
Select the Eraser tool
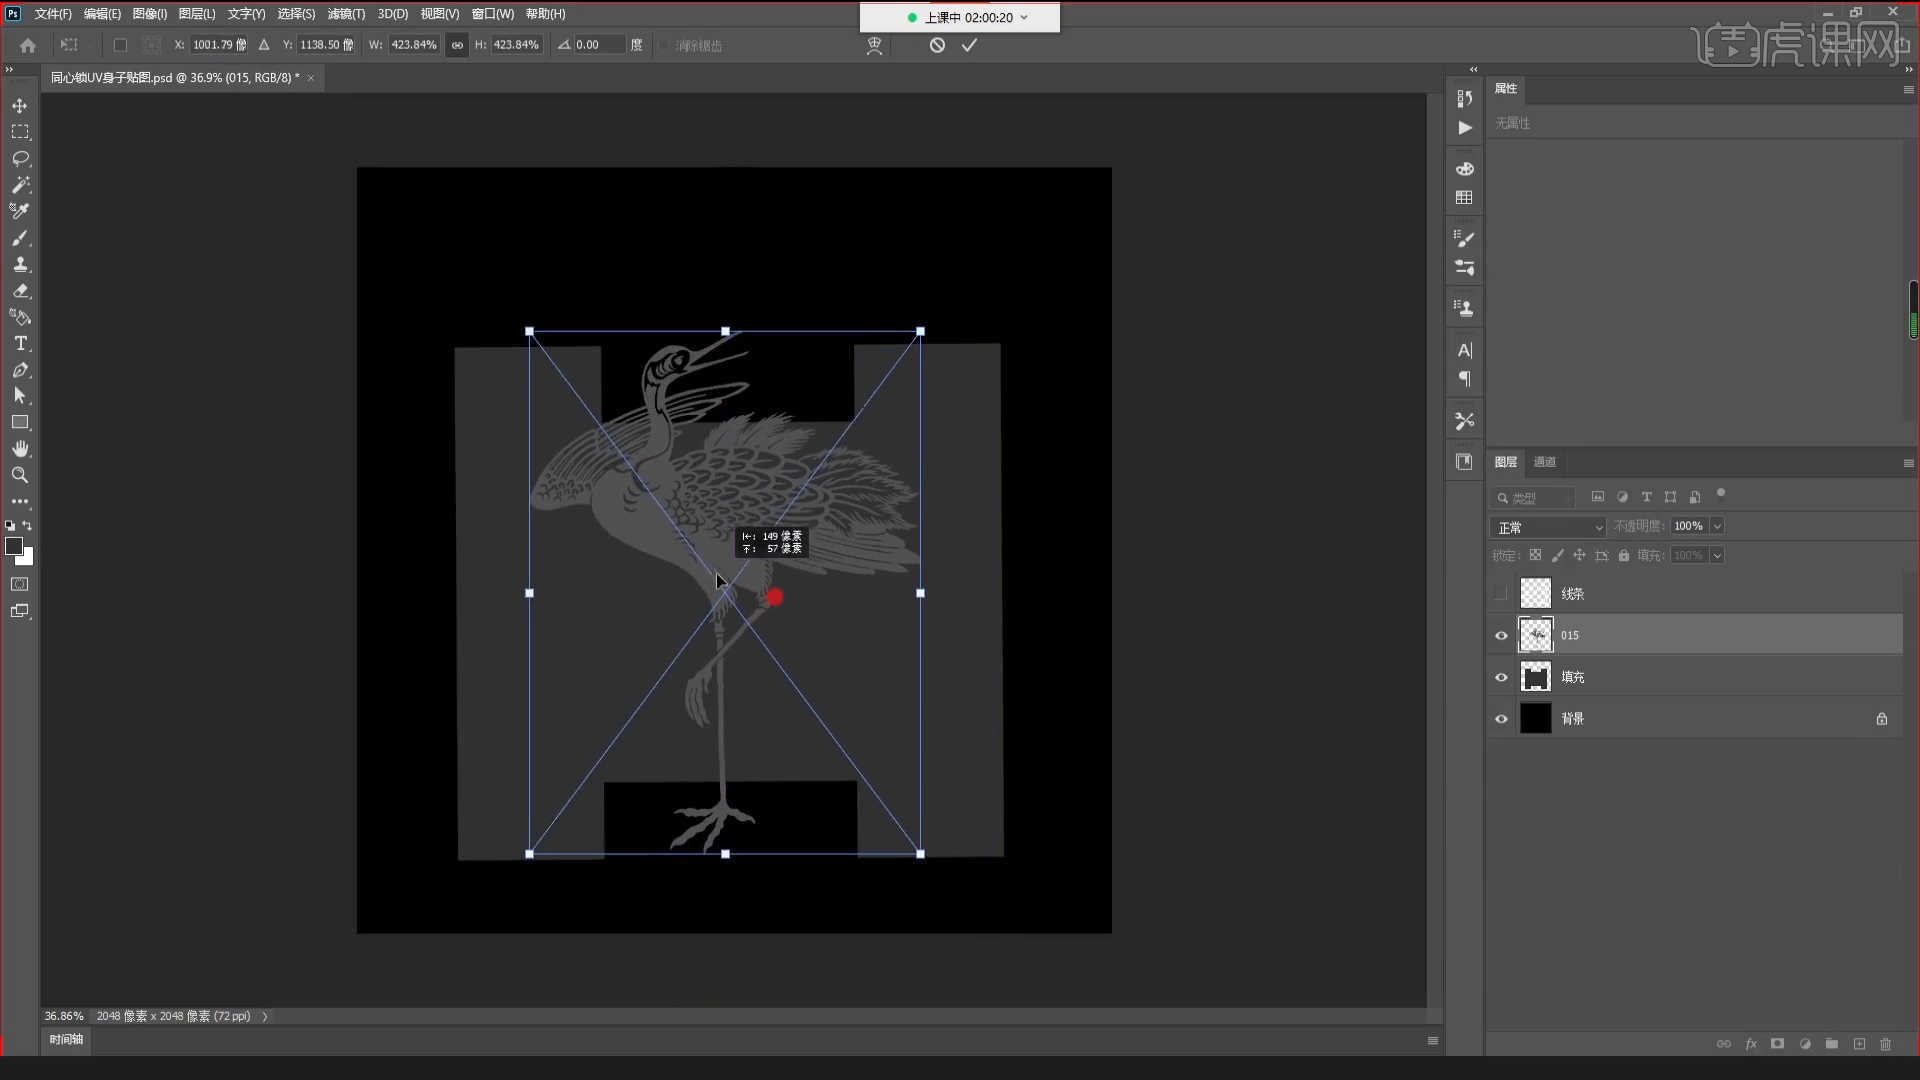pos(20,291)
